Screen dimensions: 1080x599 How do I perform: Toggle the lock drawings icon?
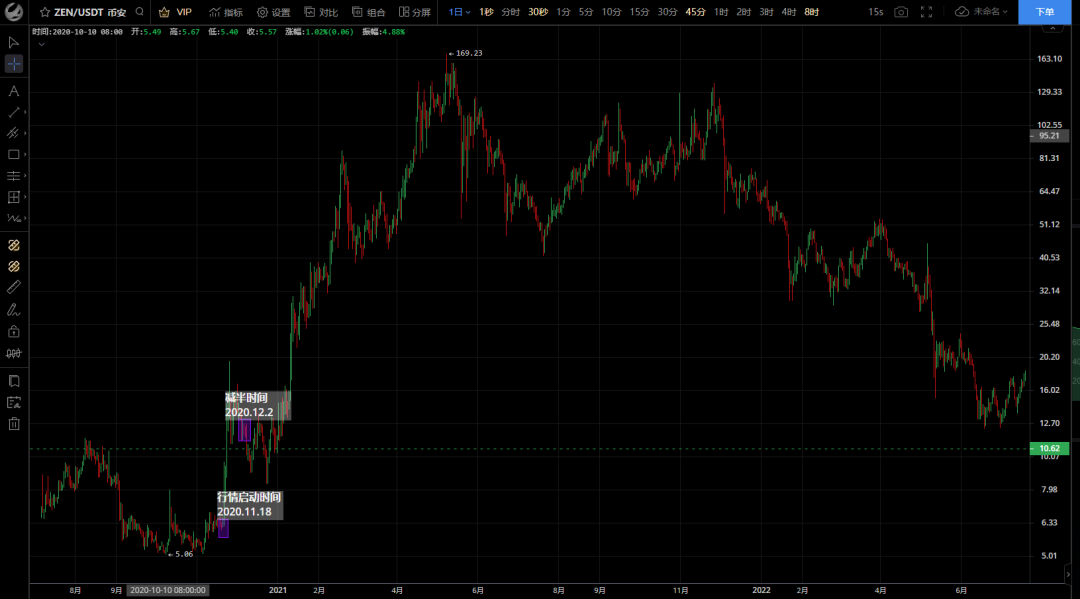14,331
